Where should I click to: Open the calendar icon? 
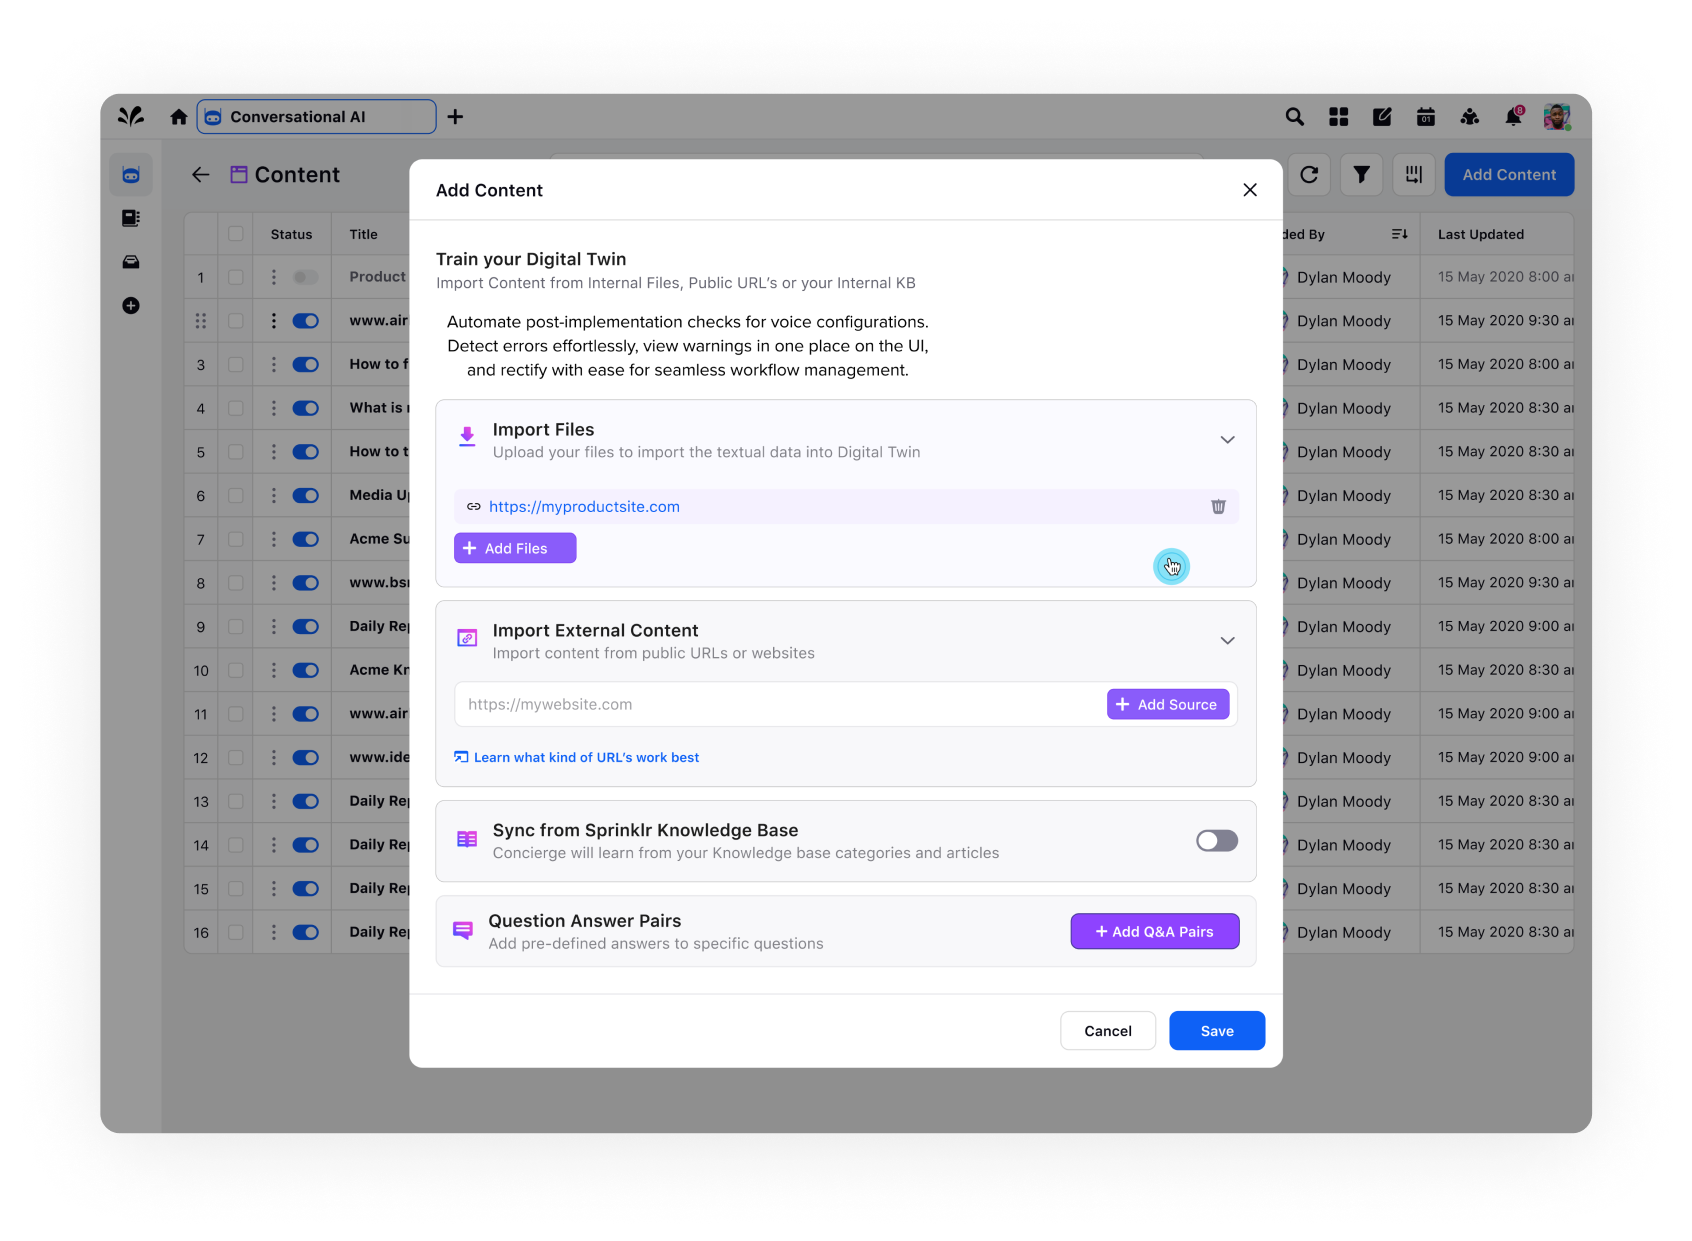(1426, 117)
